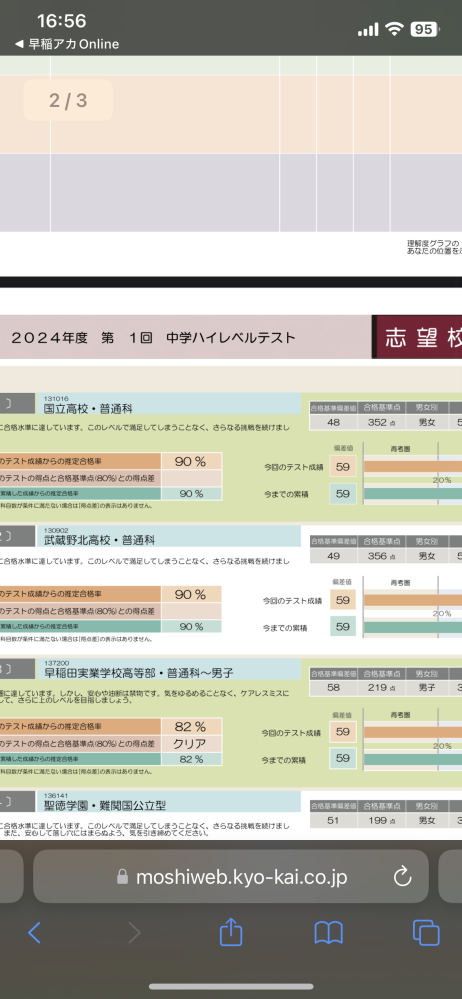Tap 早稲田実業 gender cell 男子
The image size is (462, 999).
pyautogui.click(x=427, y=687)
